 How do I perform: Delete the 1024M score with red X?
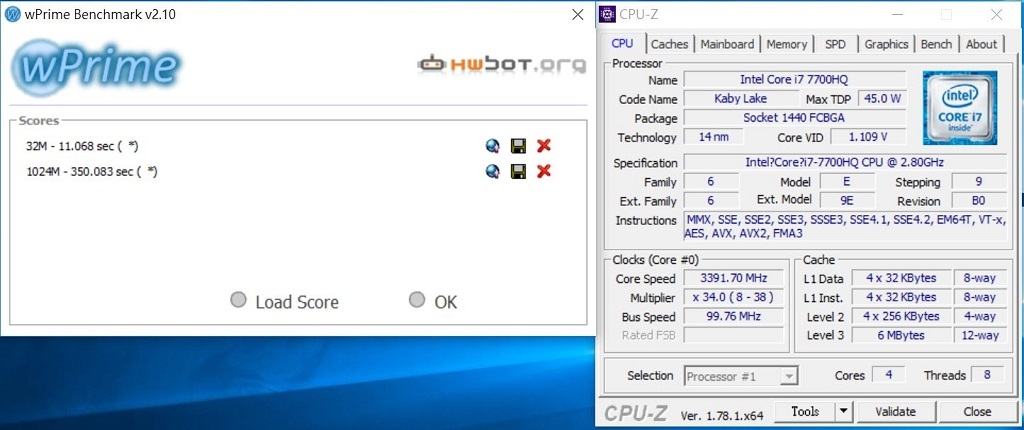[543, 171]
